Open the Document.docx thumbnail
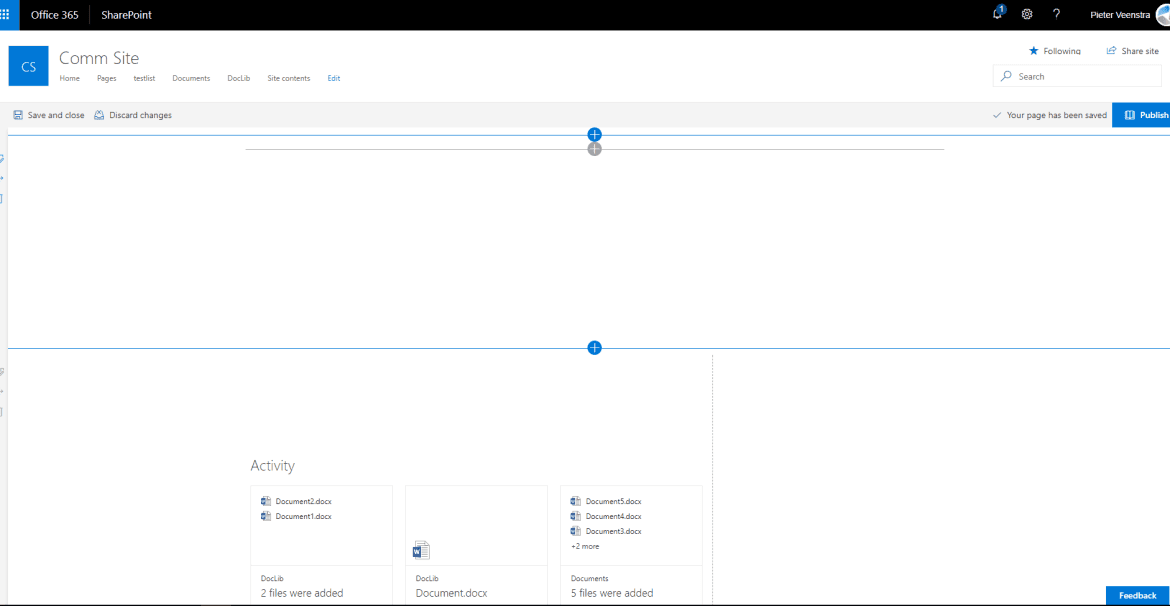 pyautogui.click(x=420, y=549)
